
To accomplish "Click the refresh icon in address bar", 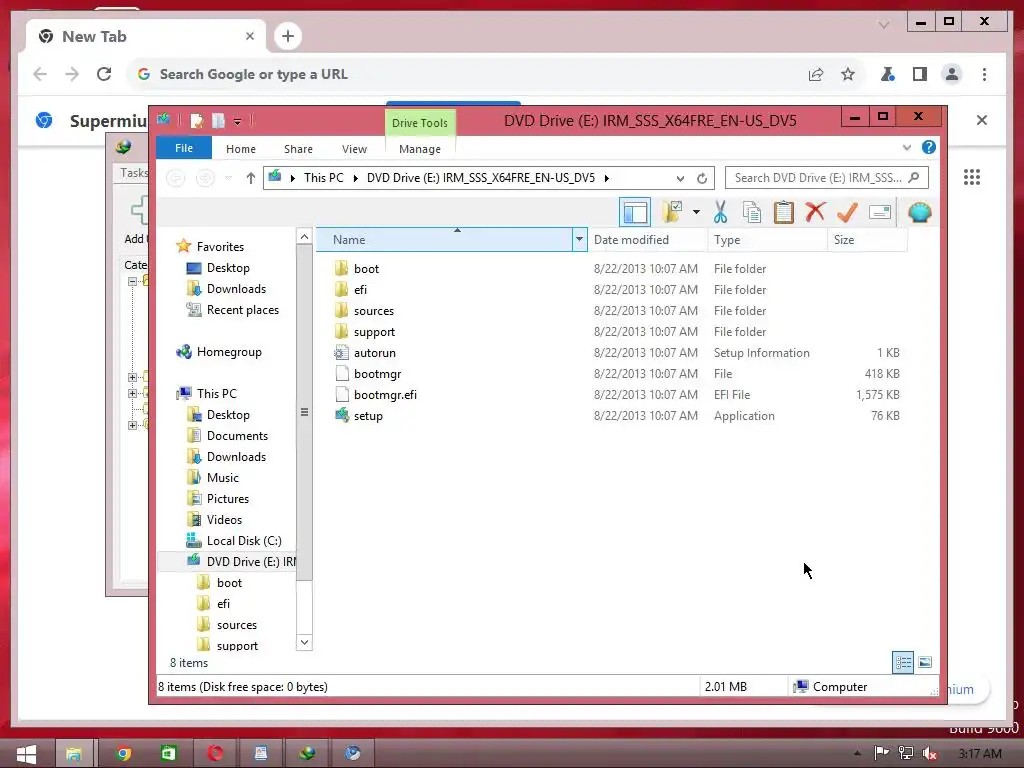I will (702, 178).
